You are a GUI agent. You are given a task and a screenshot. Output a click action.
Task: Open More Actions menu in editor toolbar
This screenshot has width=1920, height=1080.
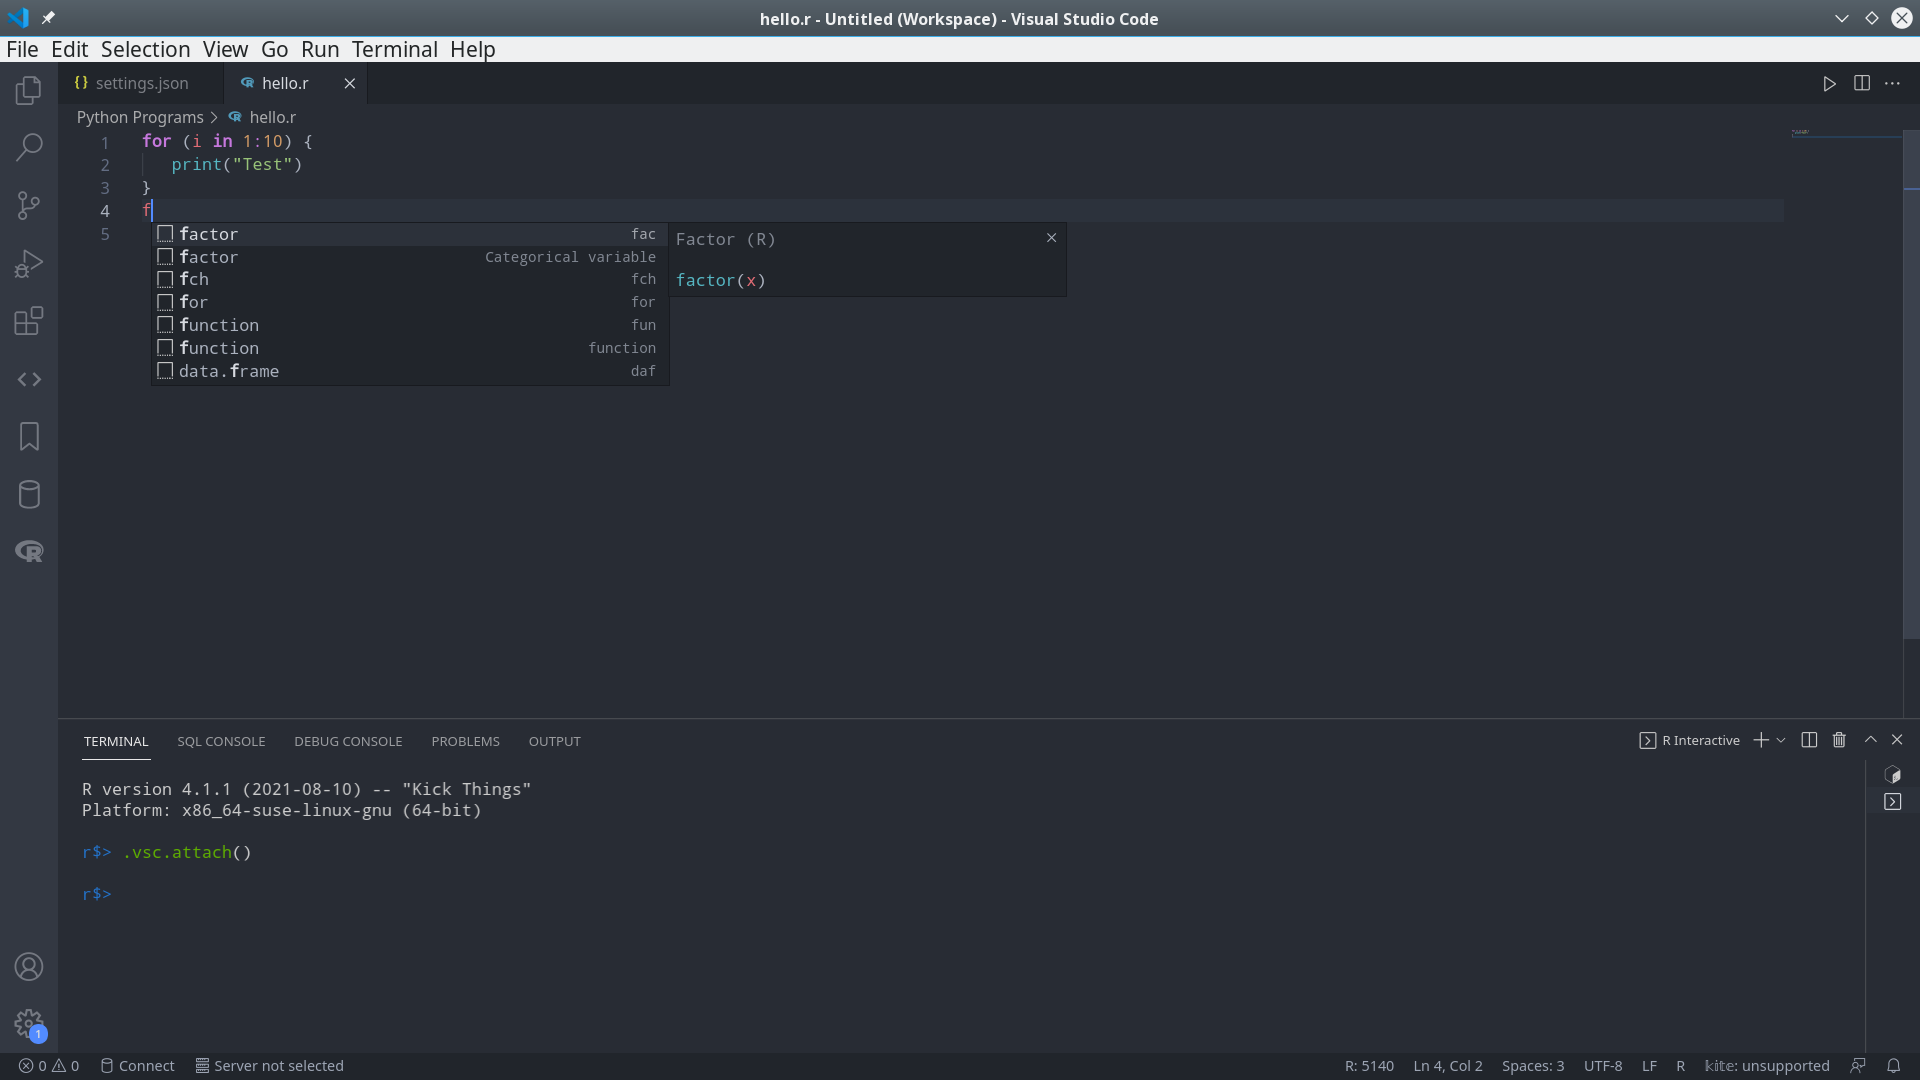(x=1893, y=83)
